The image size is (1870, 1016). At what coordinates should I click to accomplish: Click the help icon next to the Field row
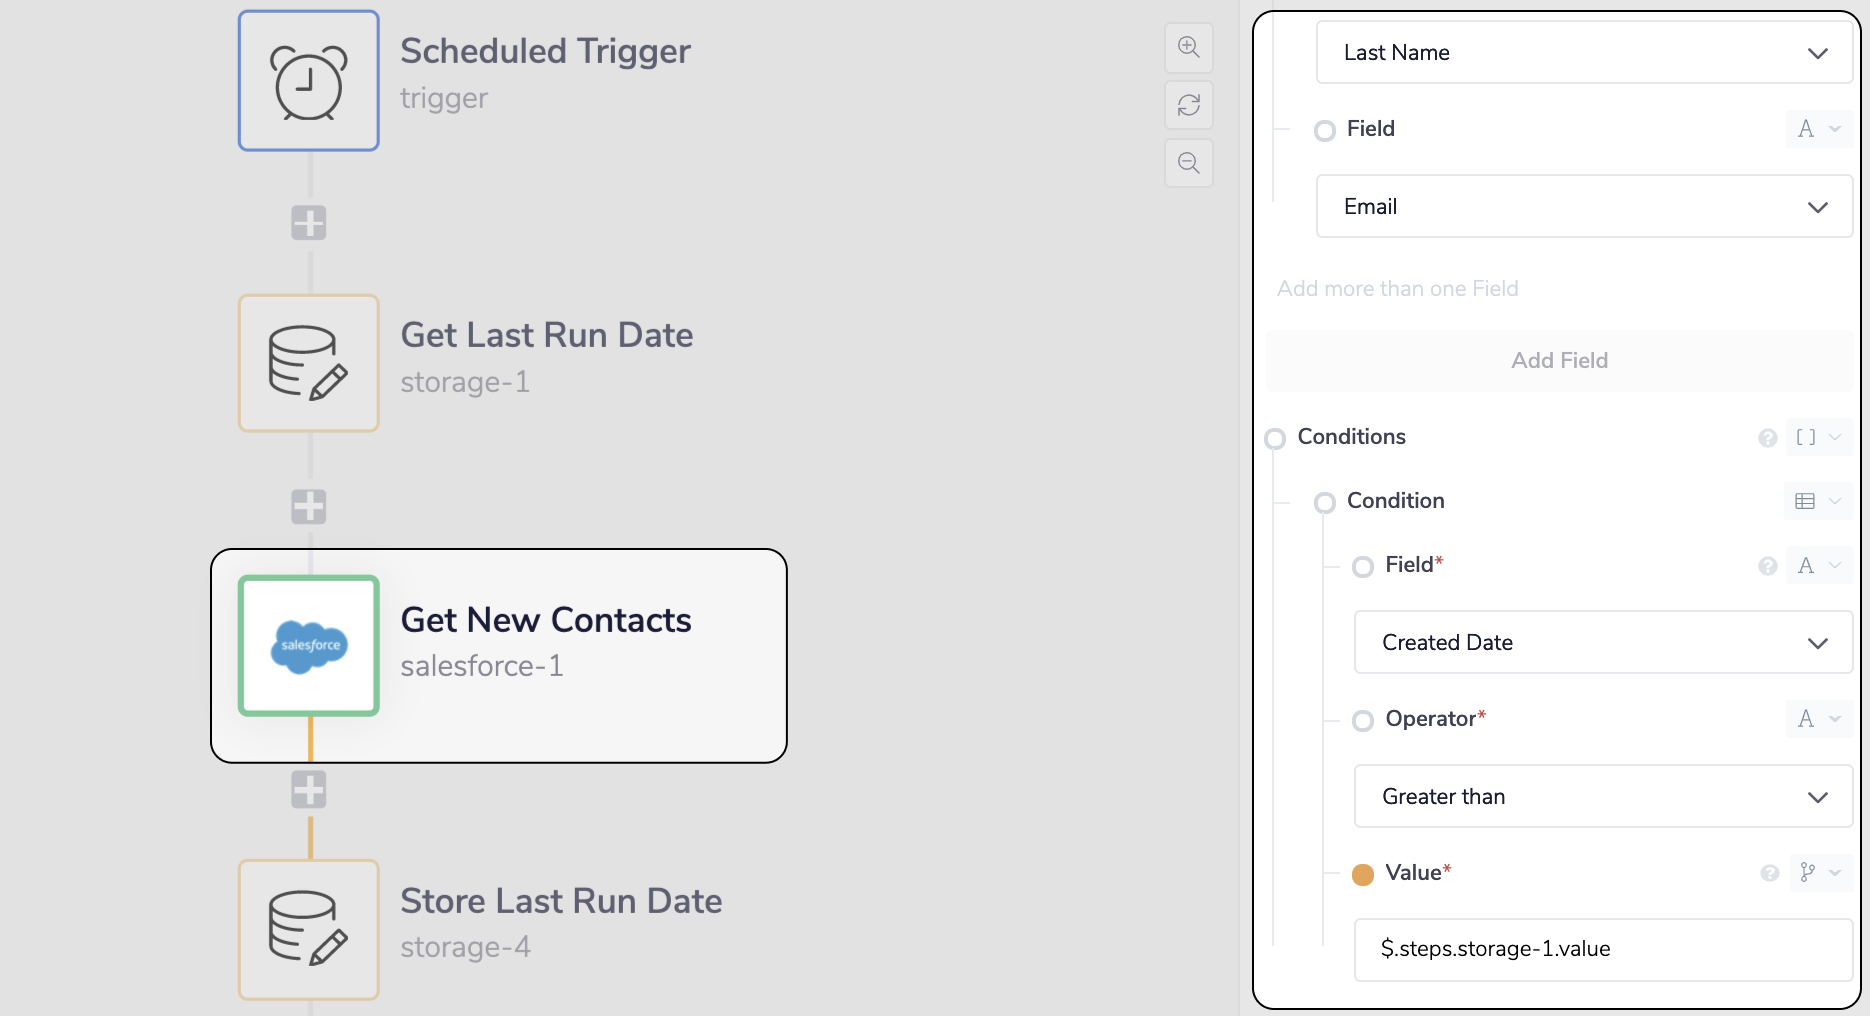[x=1767, y=566]
